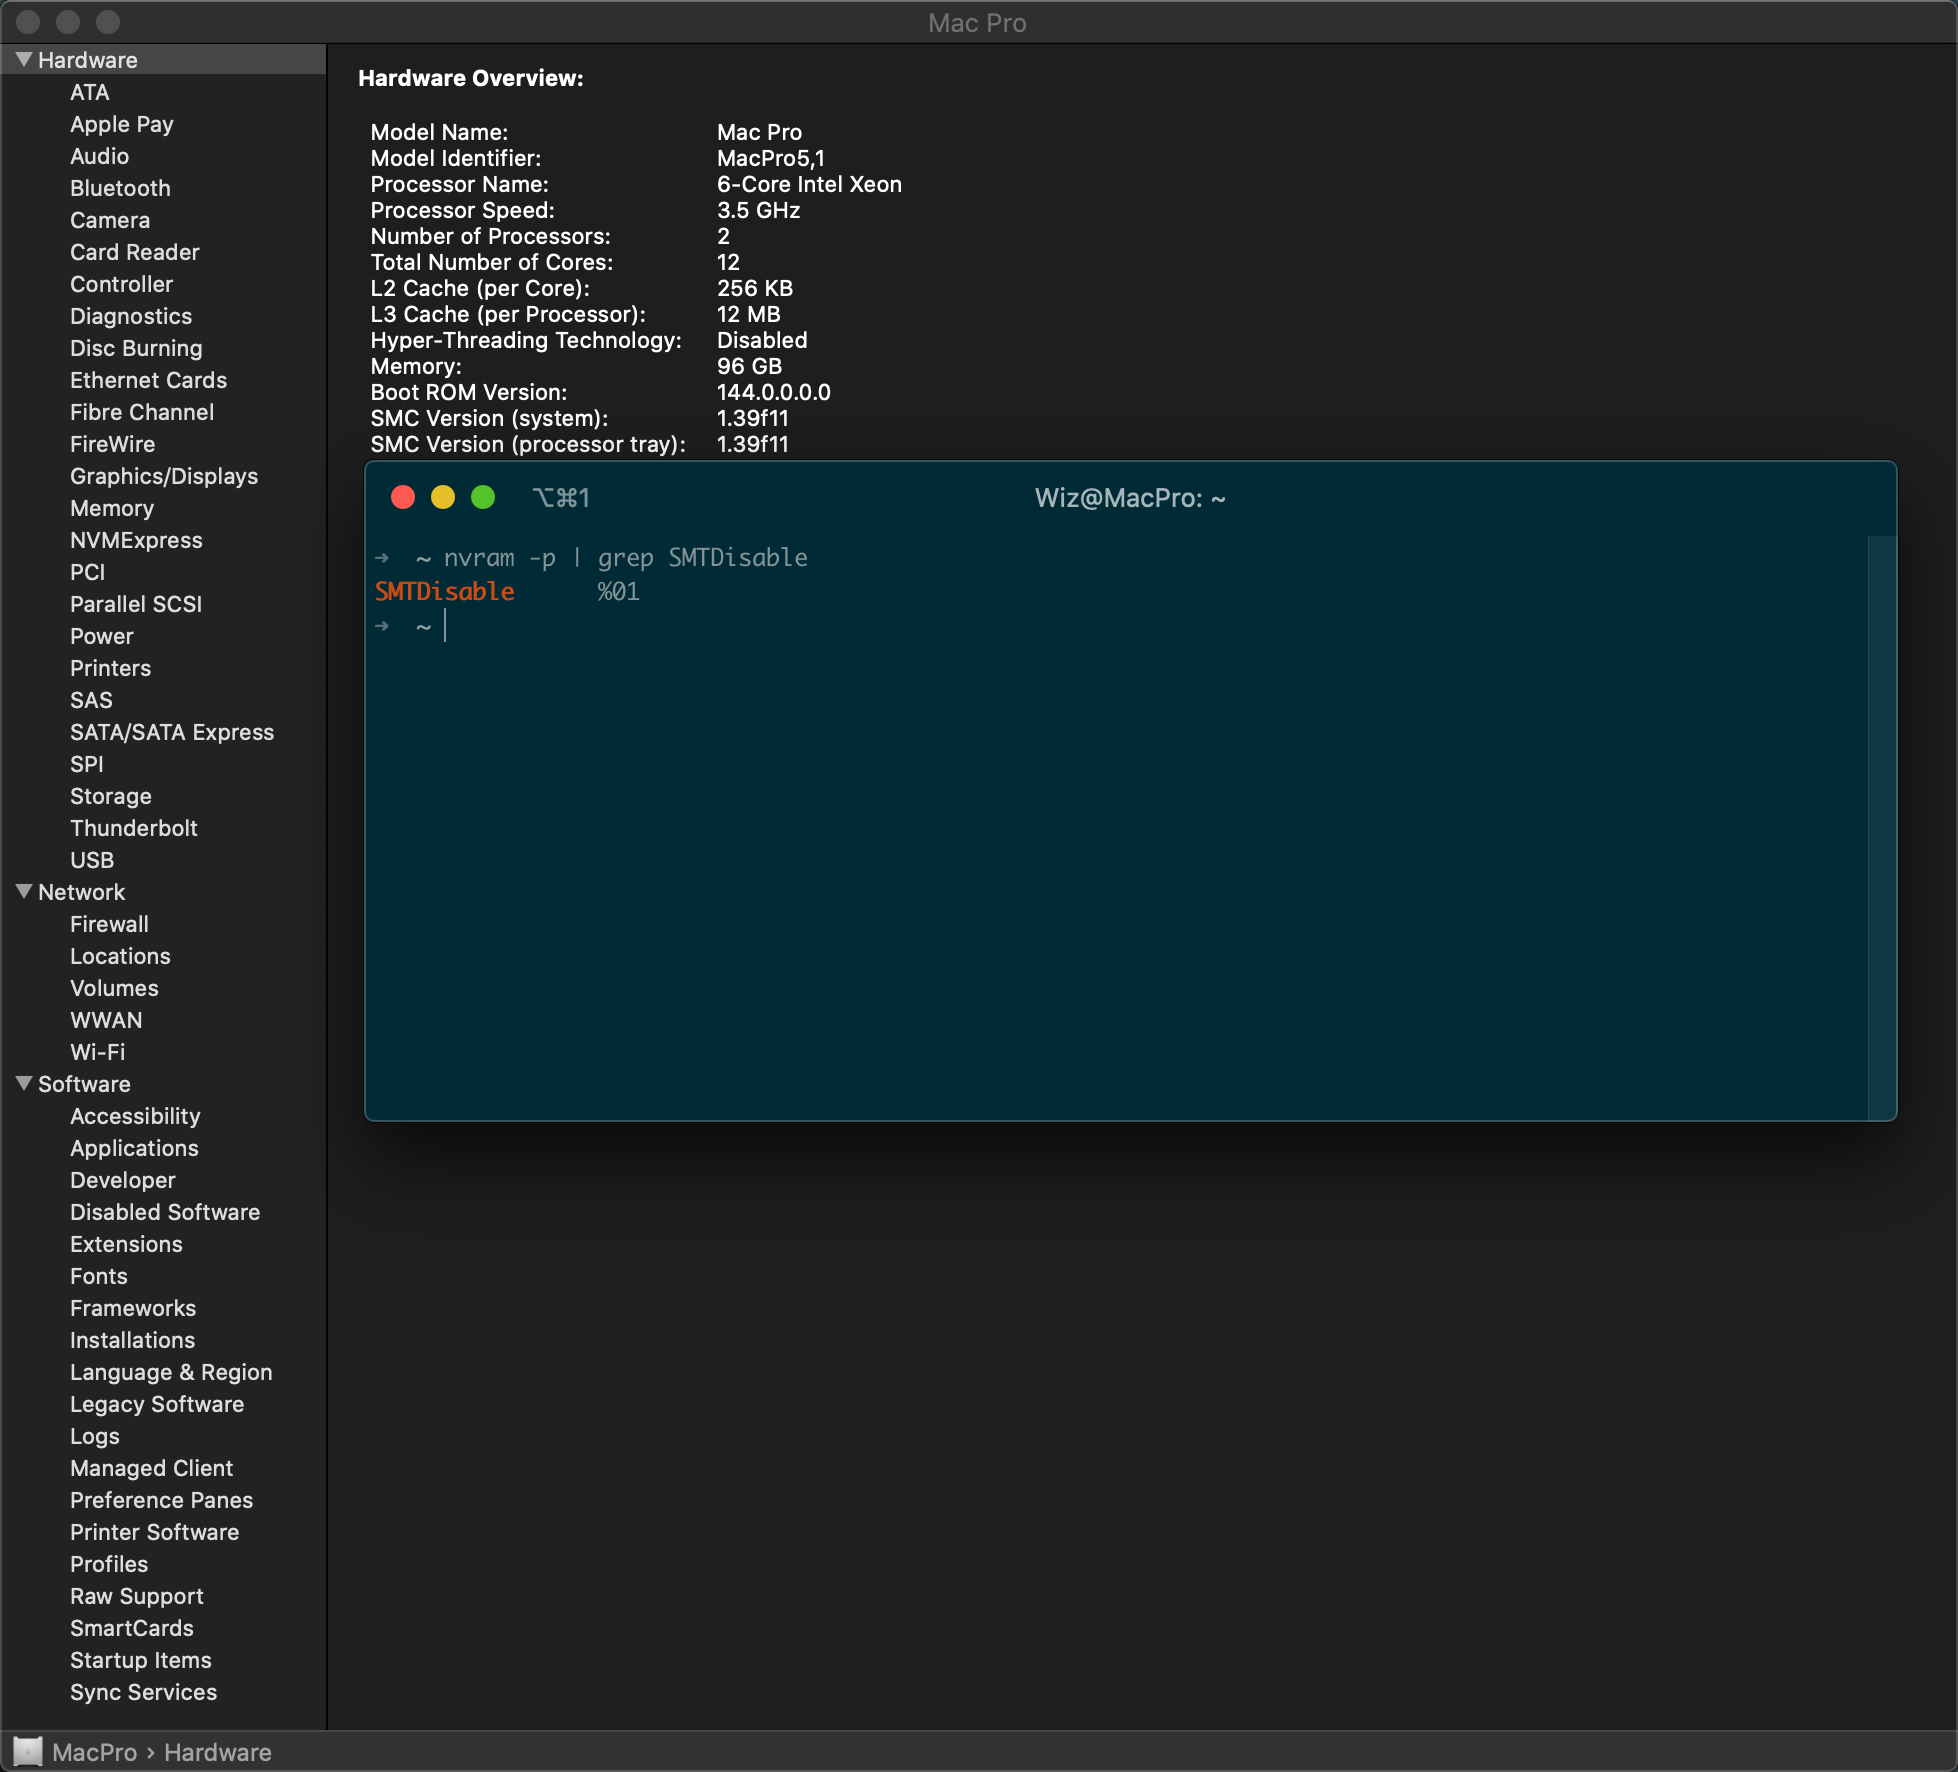This screenshot has height=1772, width=1958.
Task: Zoom terminal with the green button
Action: pos(483,498)
